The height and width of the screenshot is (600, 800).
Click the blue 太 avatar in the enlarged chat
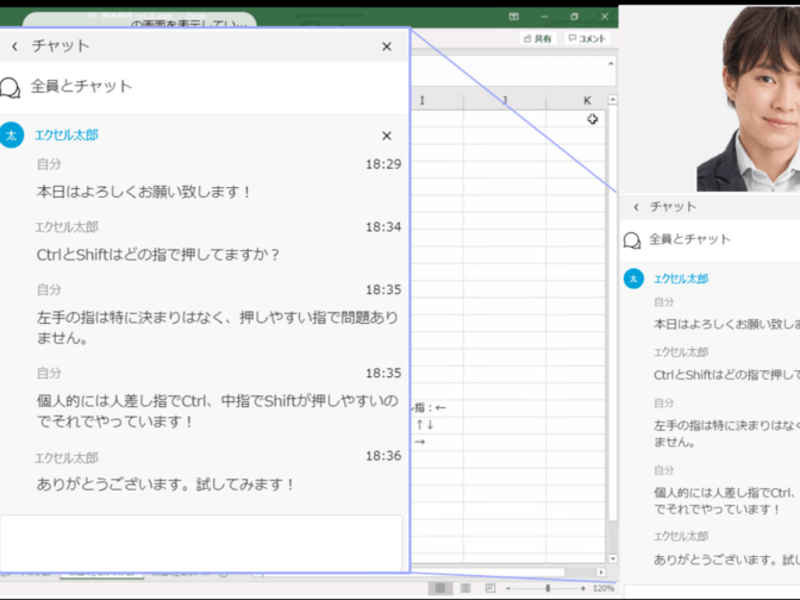[x=11, y=135]
